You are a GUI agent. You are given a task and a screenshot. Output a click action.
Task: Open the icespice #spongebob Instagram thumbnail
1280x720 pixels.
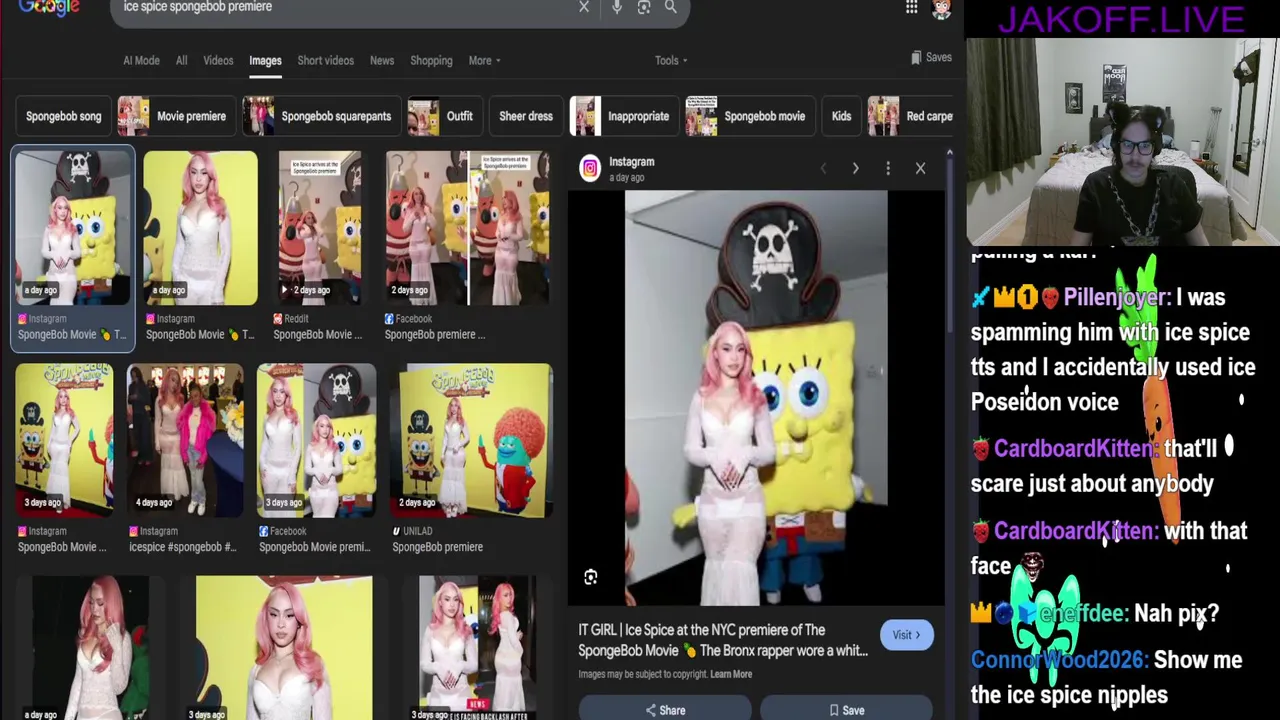[185, 440]
